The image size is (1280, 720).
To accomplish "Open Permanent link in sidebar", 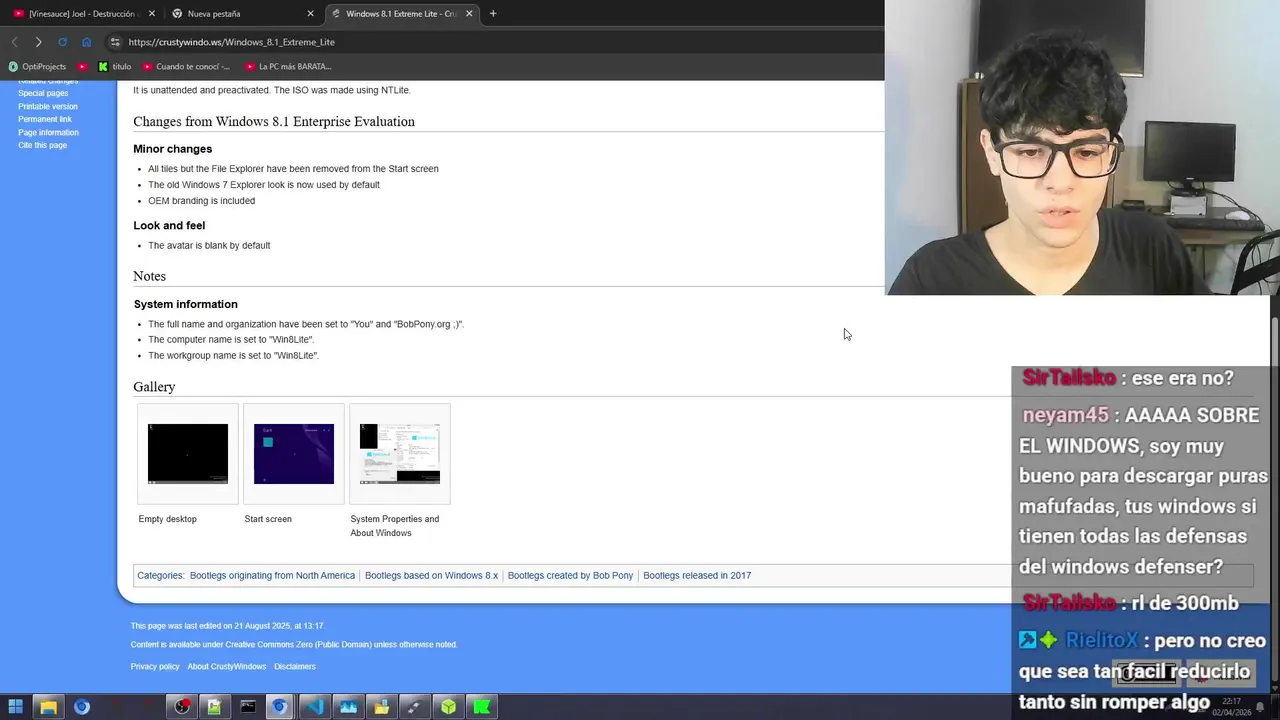I will [45, 119].
